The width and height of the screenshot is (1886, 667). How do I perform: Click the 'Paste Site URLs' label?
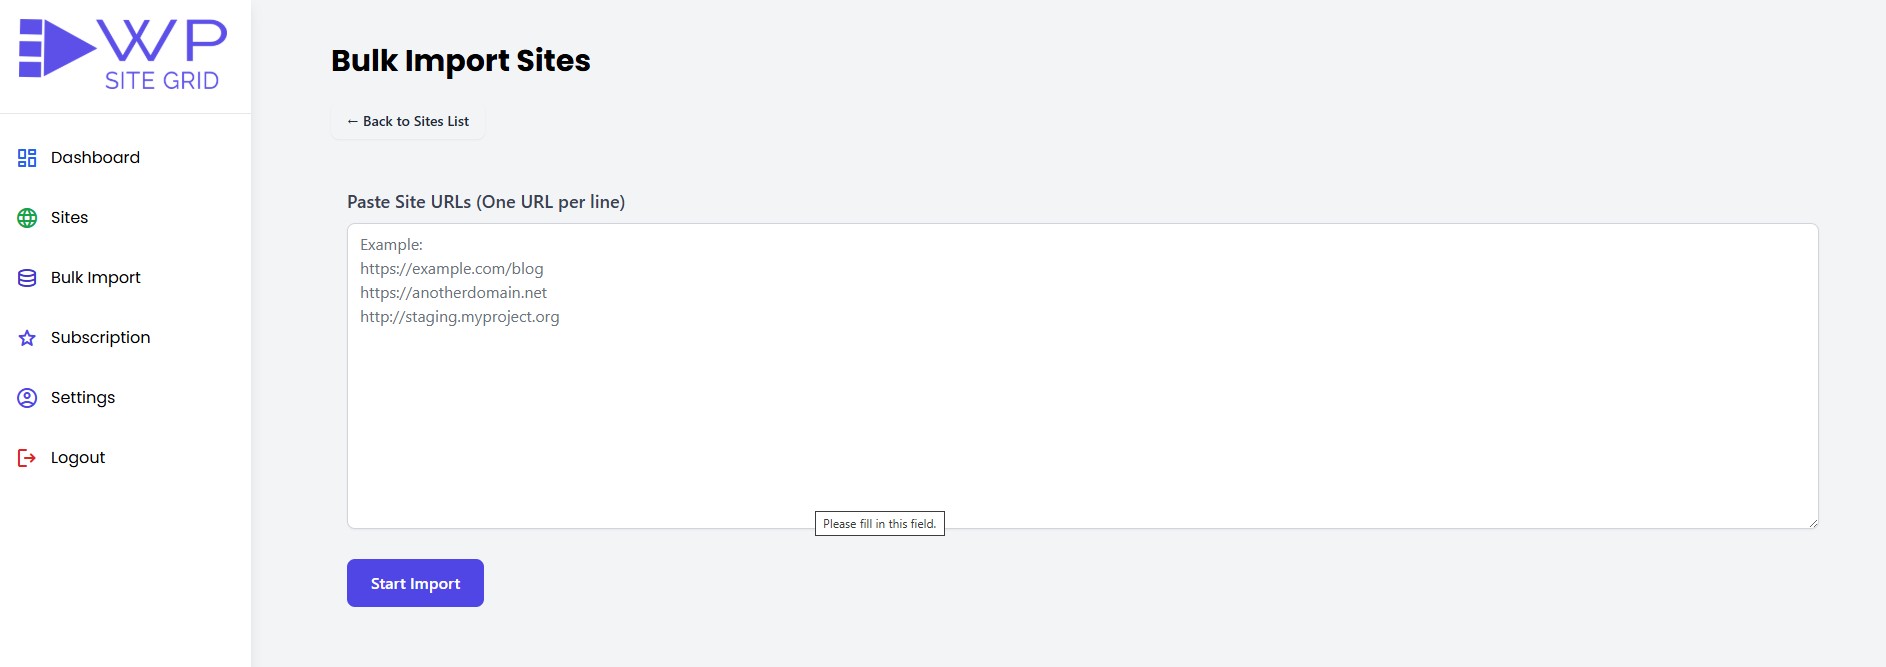pos(486,201)
